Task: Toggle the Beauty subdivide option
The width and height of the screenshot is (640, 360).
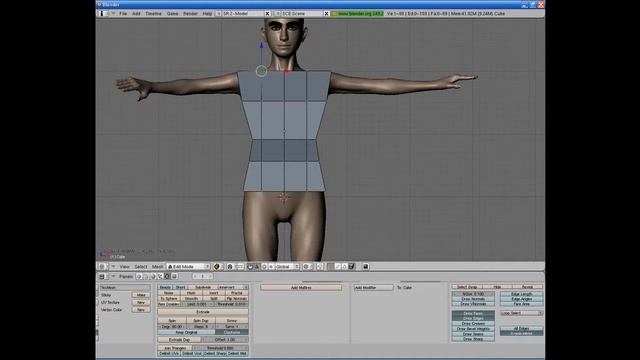Action: [165, 287]
